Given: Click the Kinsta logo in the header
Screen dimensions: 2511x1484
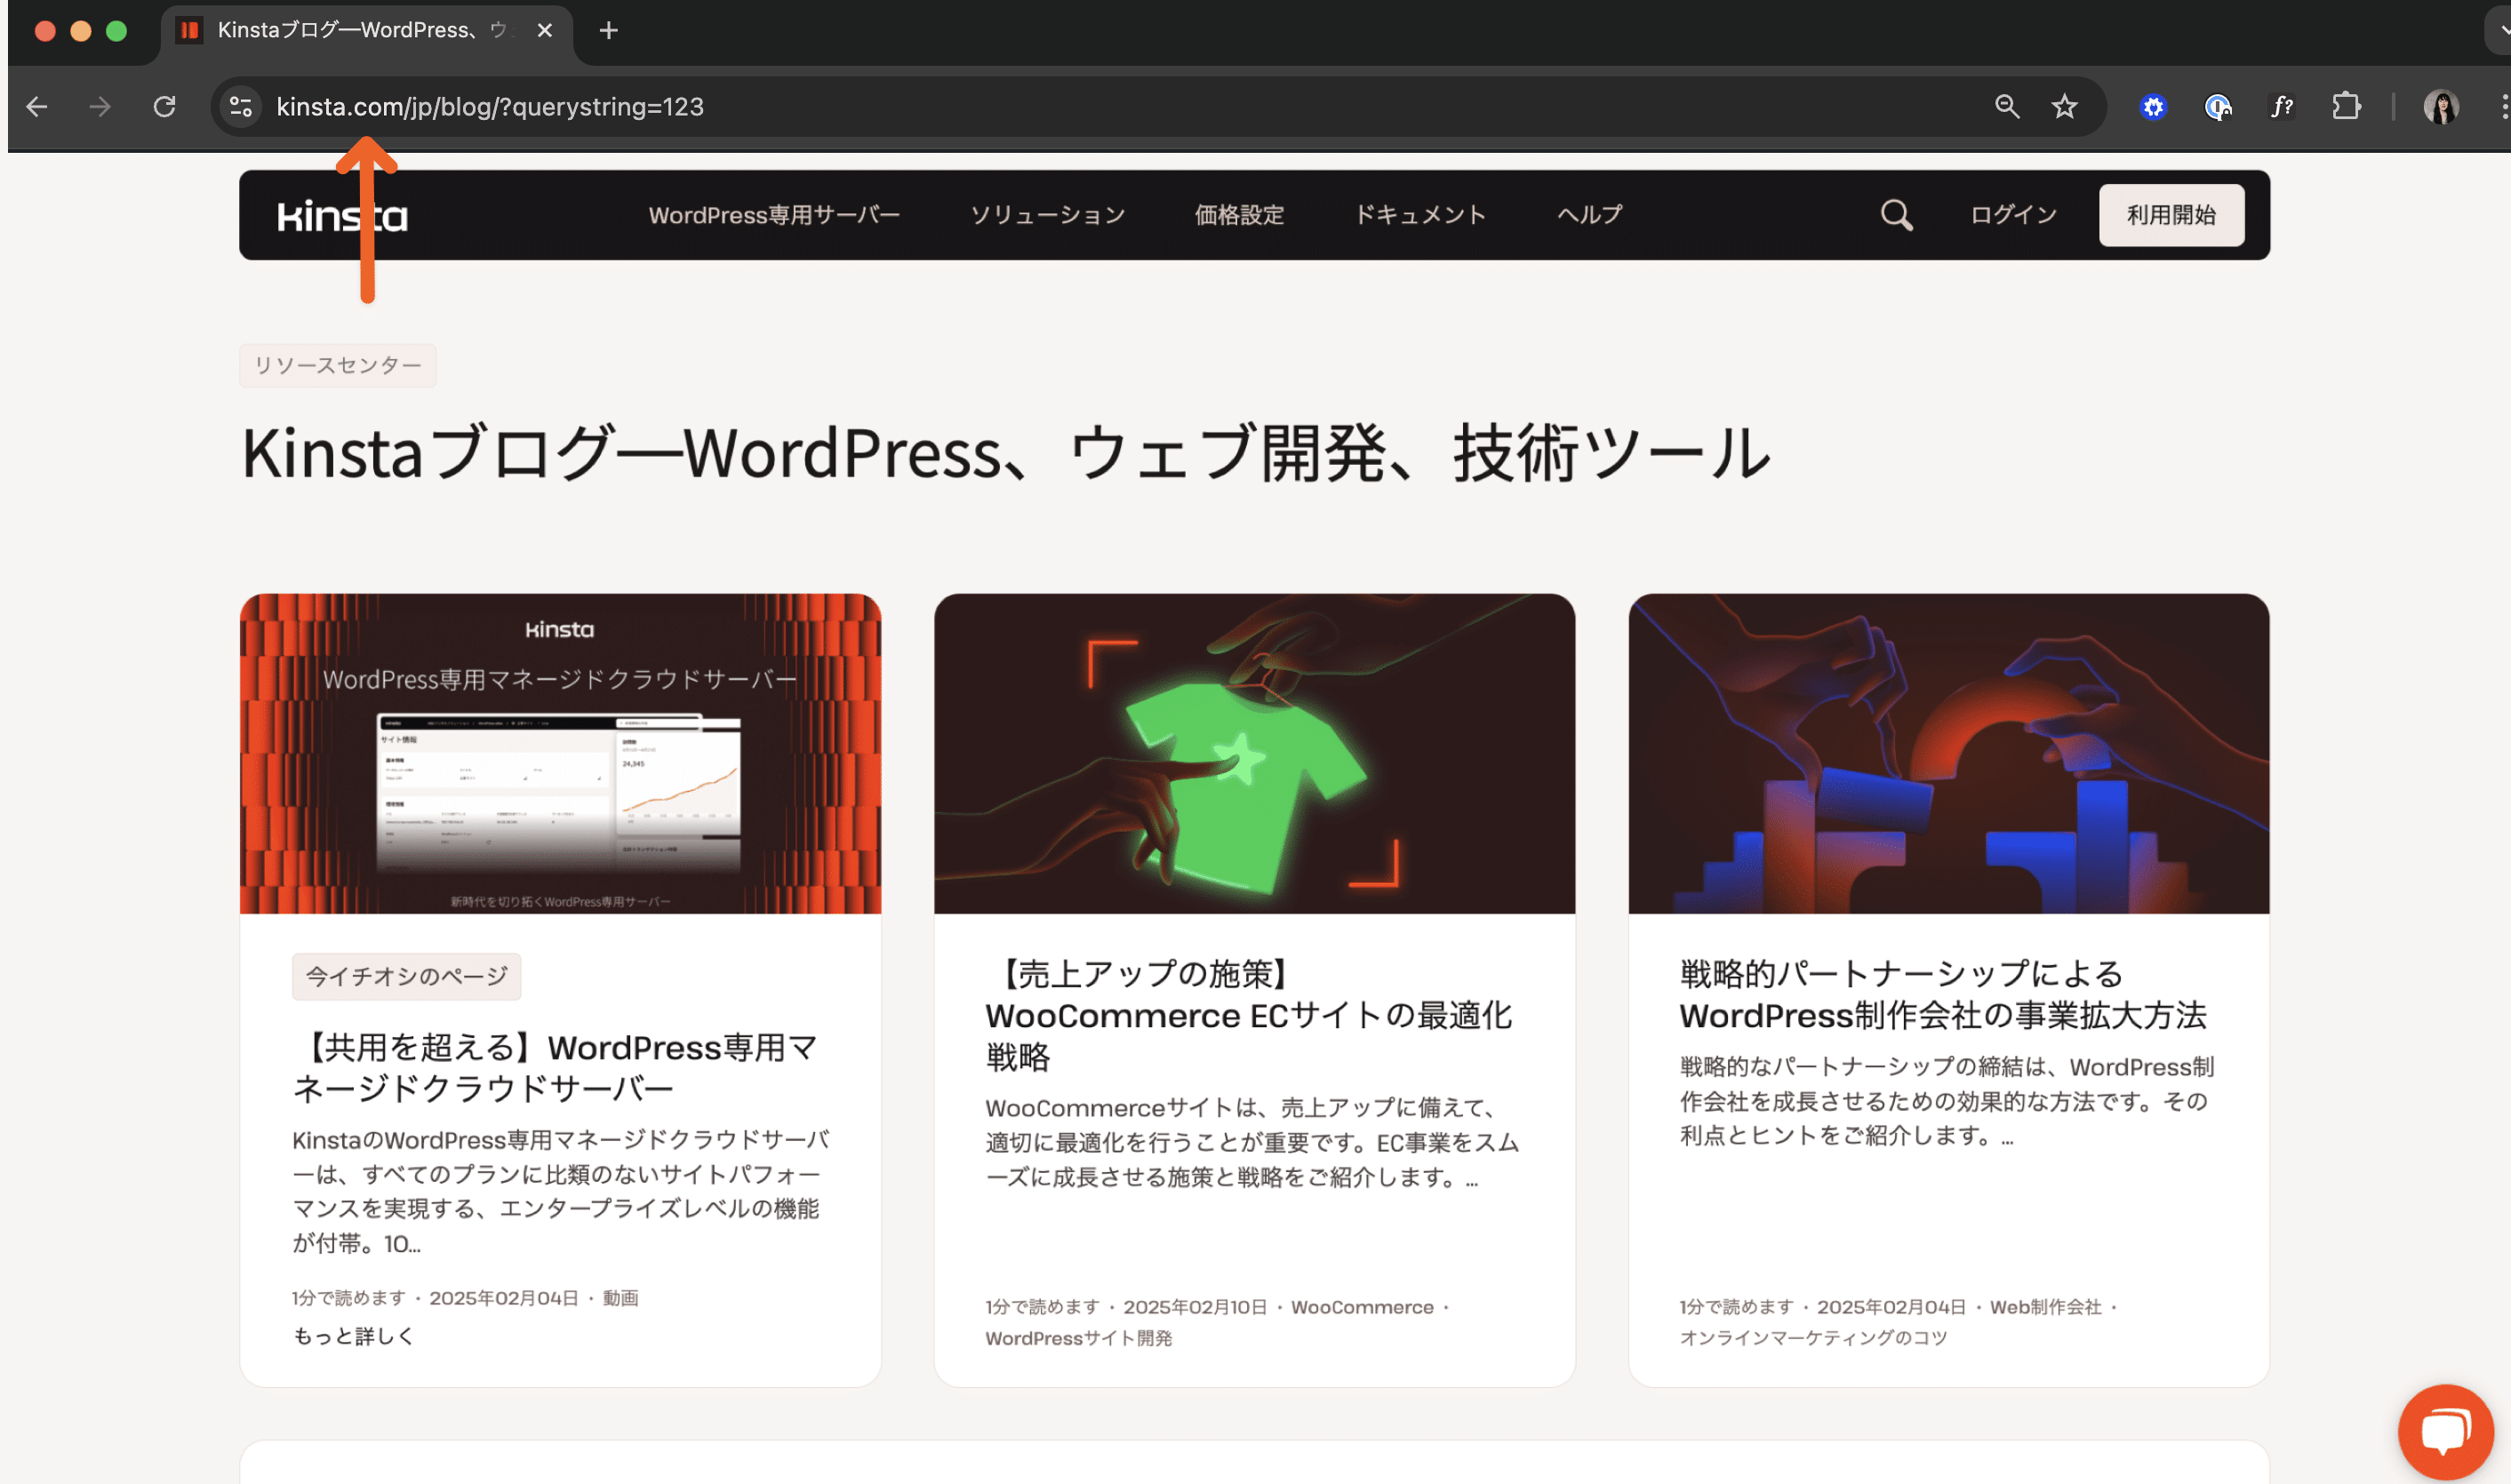Looking at the screenshot, I should [x=342, y=216].
